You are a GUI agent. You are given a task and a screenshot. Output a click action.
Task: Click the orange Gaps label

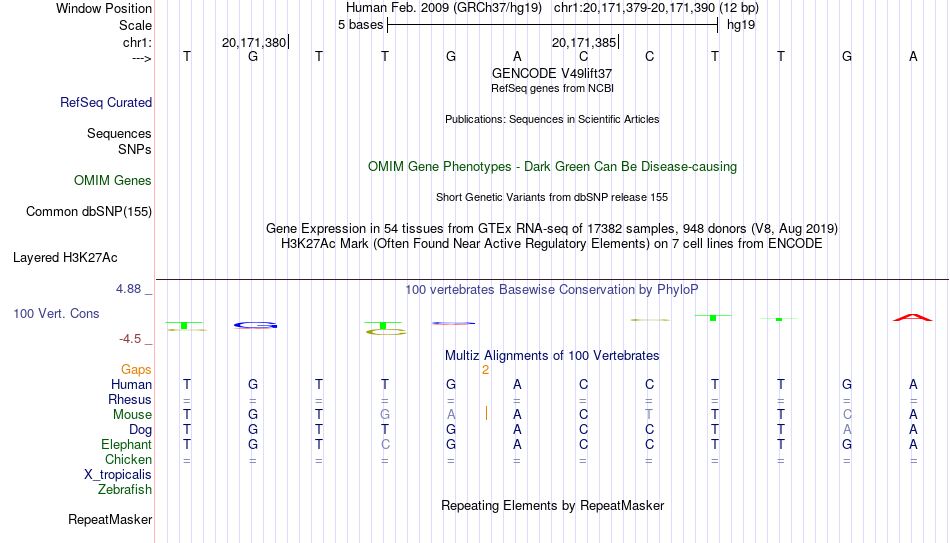[x=136, y=369]
